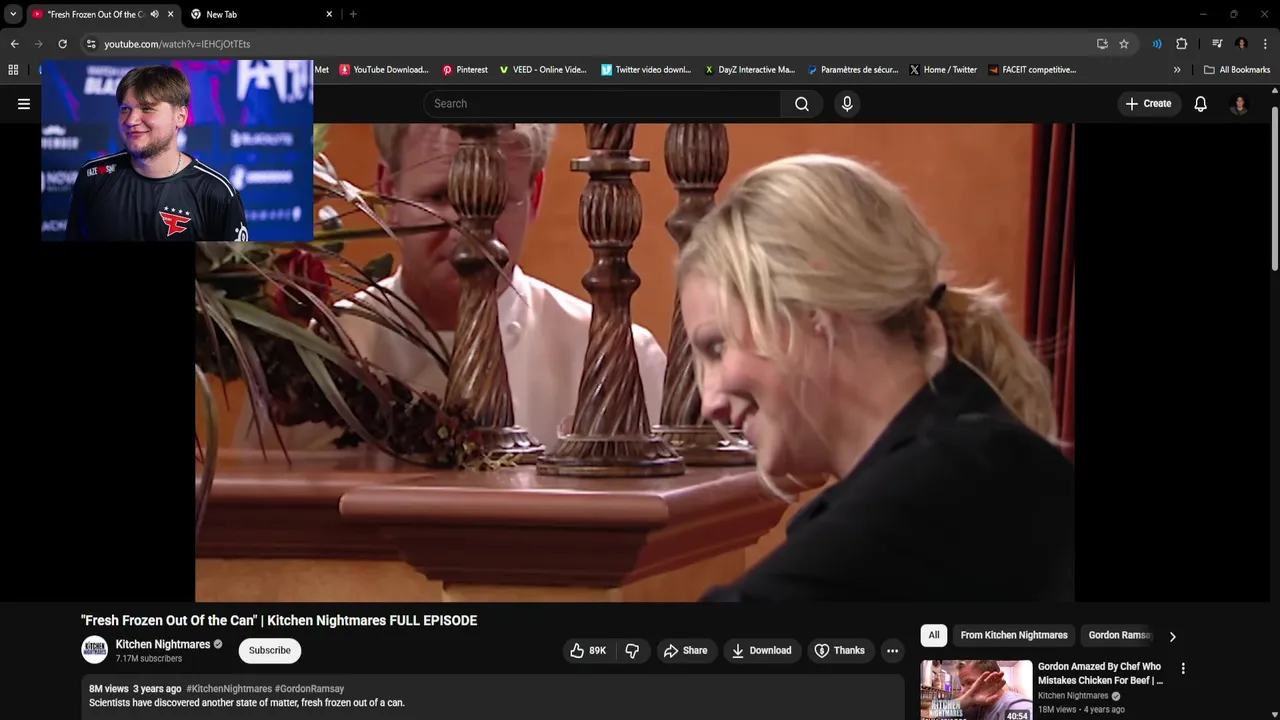Open Chrome three-dot menu

(1265, 44)
